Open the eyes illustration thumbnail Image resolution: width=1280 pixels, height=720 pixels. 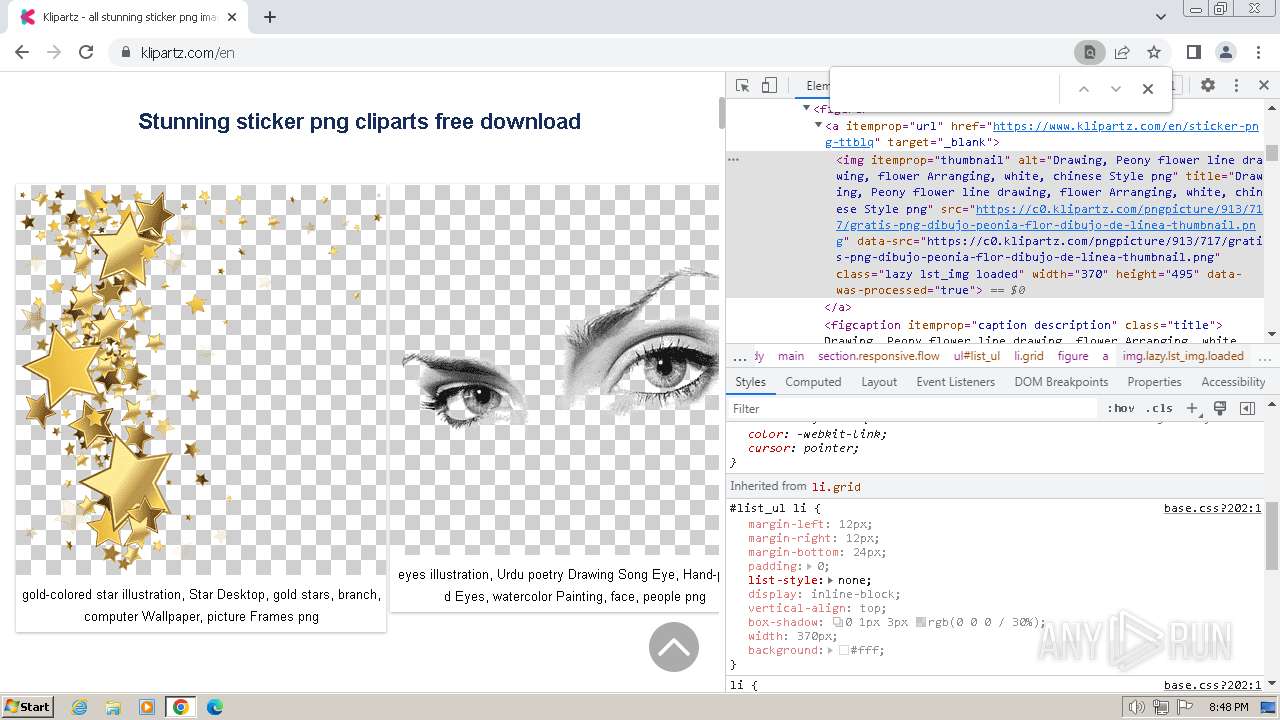(x=554, y=370)
